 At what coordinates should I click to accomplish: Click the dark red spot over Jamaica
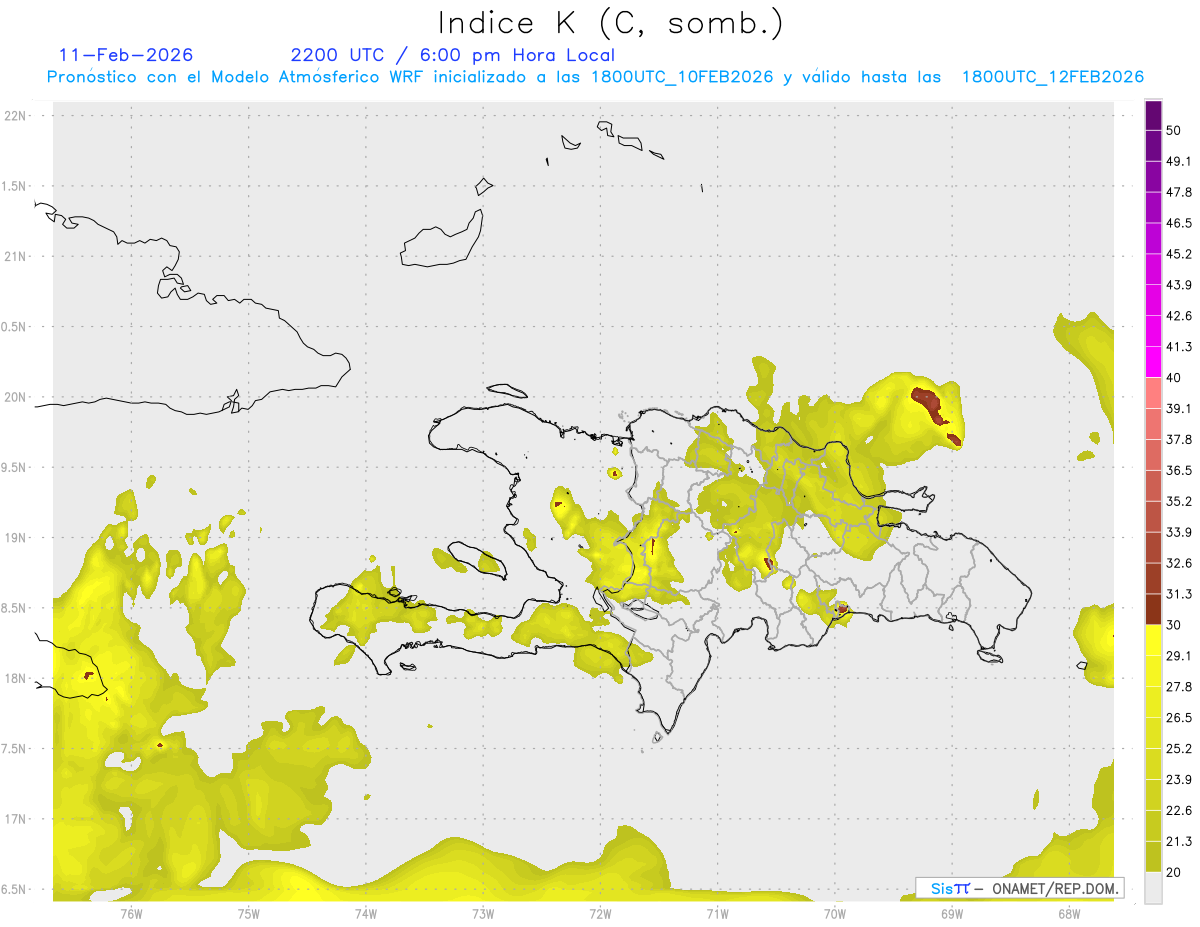[x=89, y=676]
